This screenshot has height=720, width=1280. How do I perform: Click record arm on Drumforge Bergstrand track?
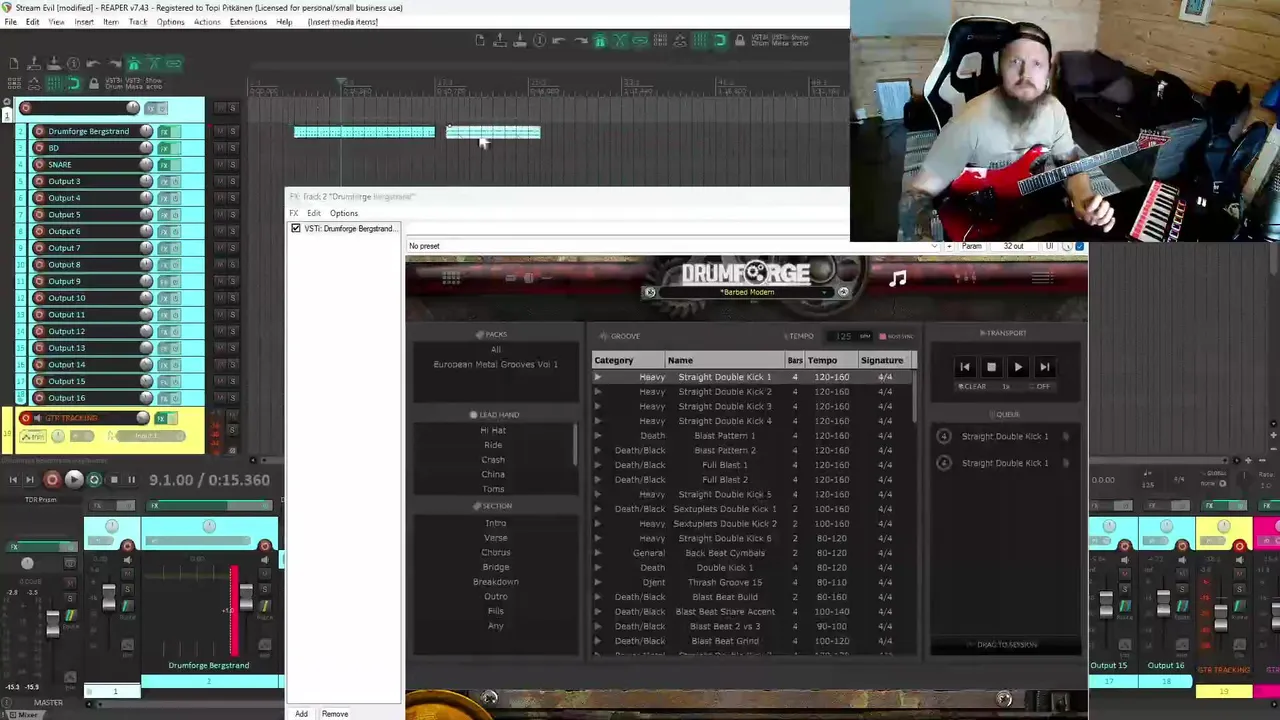(x=39, y=131)
